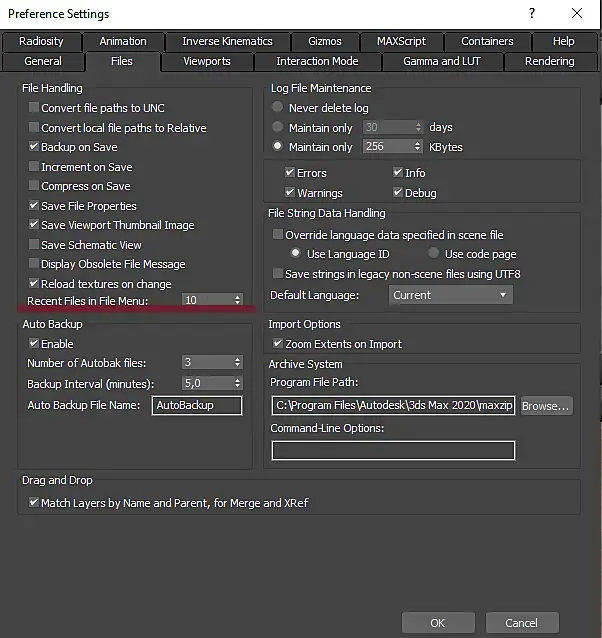Click the Program File Path field

pos(393,406)
